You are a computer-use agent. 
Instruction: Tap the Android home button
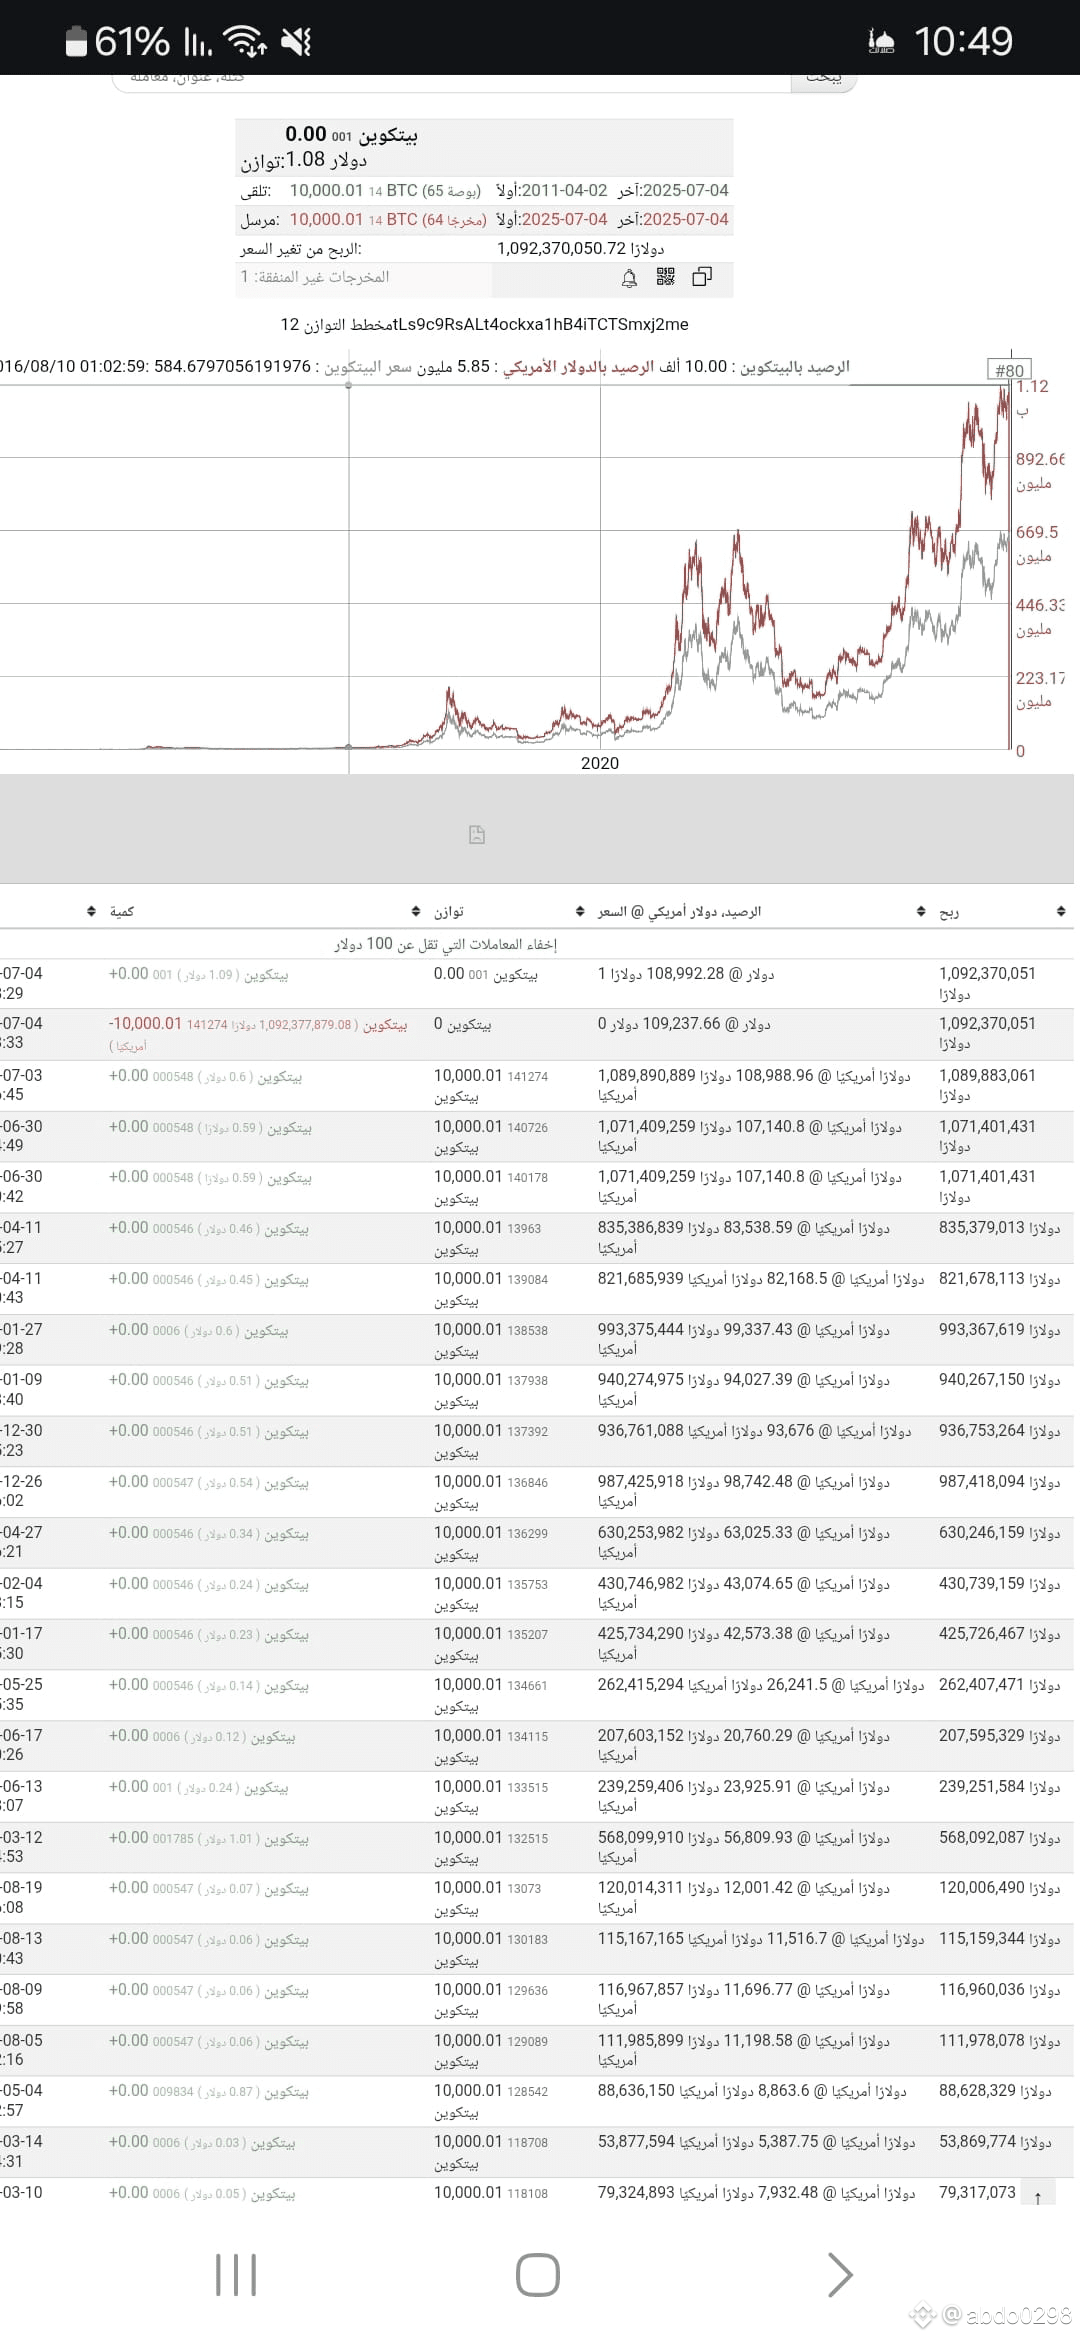click(538, 2275)
